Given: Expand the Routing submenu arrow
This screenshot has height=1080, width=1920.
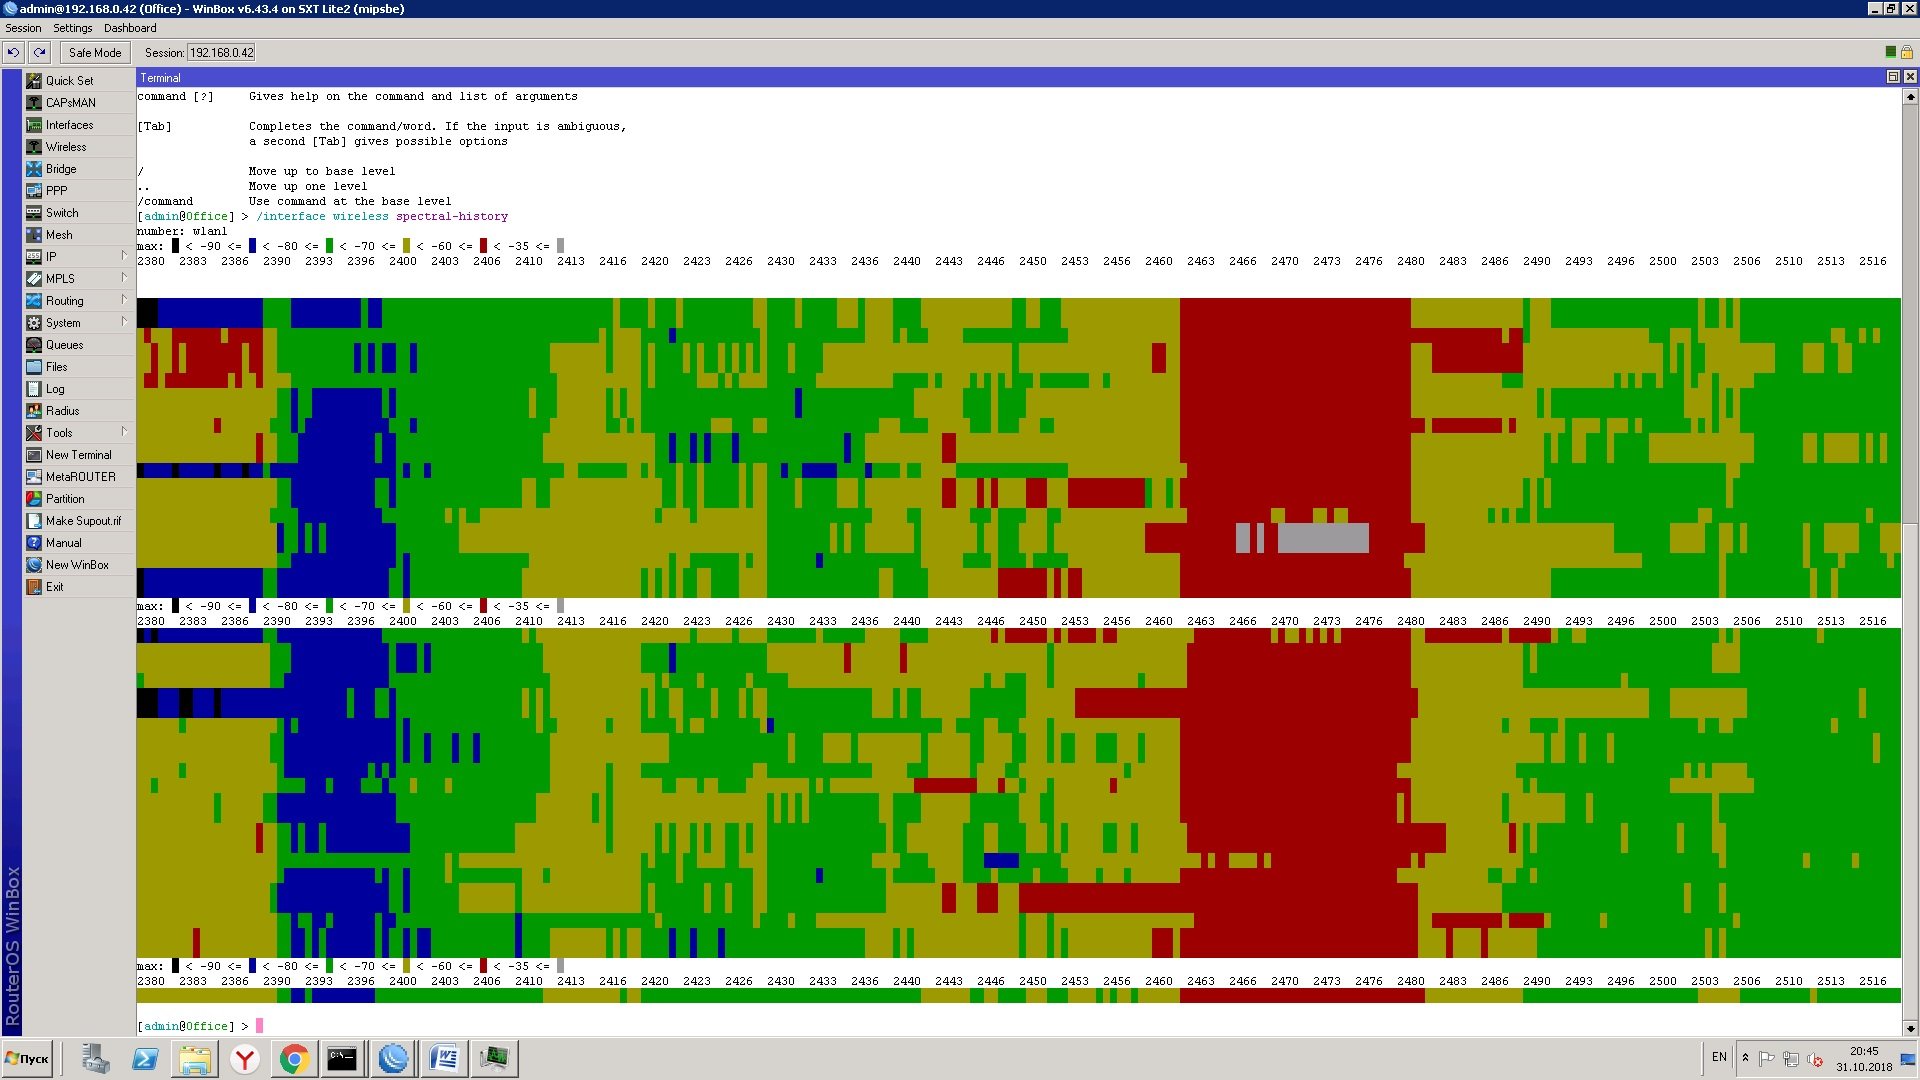Looking at the screenshot, I should click(124, 300).
